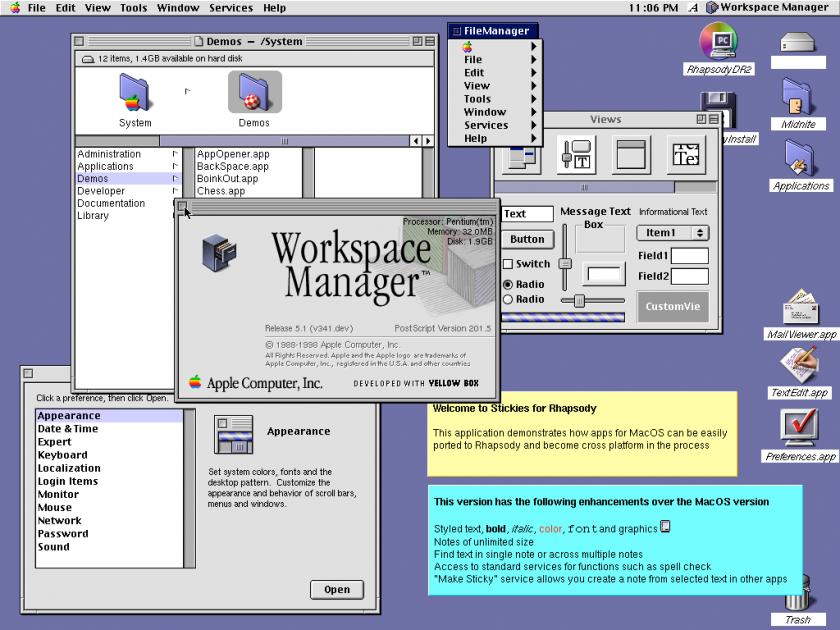This screenshot has width=840, height=630.
Task: Select the window palette icon in Views
Action: 631,155
